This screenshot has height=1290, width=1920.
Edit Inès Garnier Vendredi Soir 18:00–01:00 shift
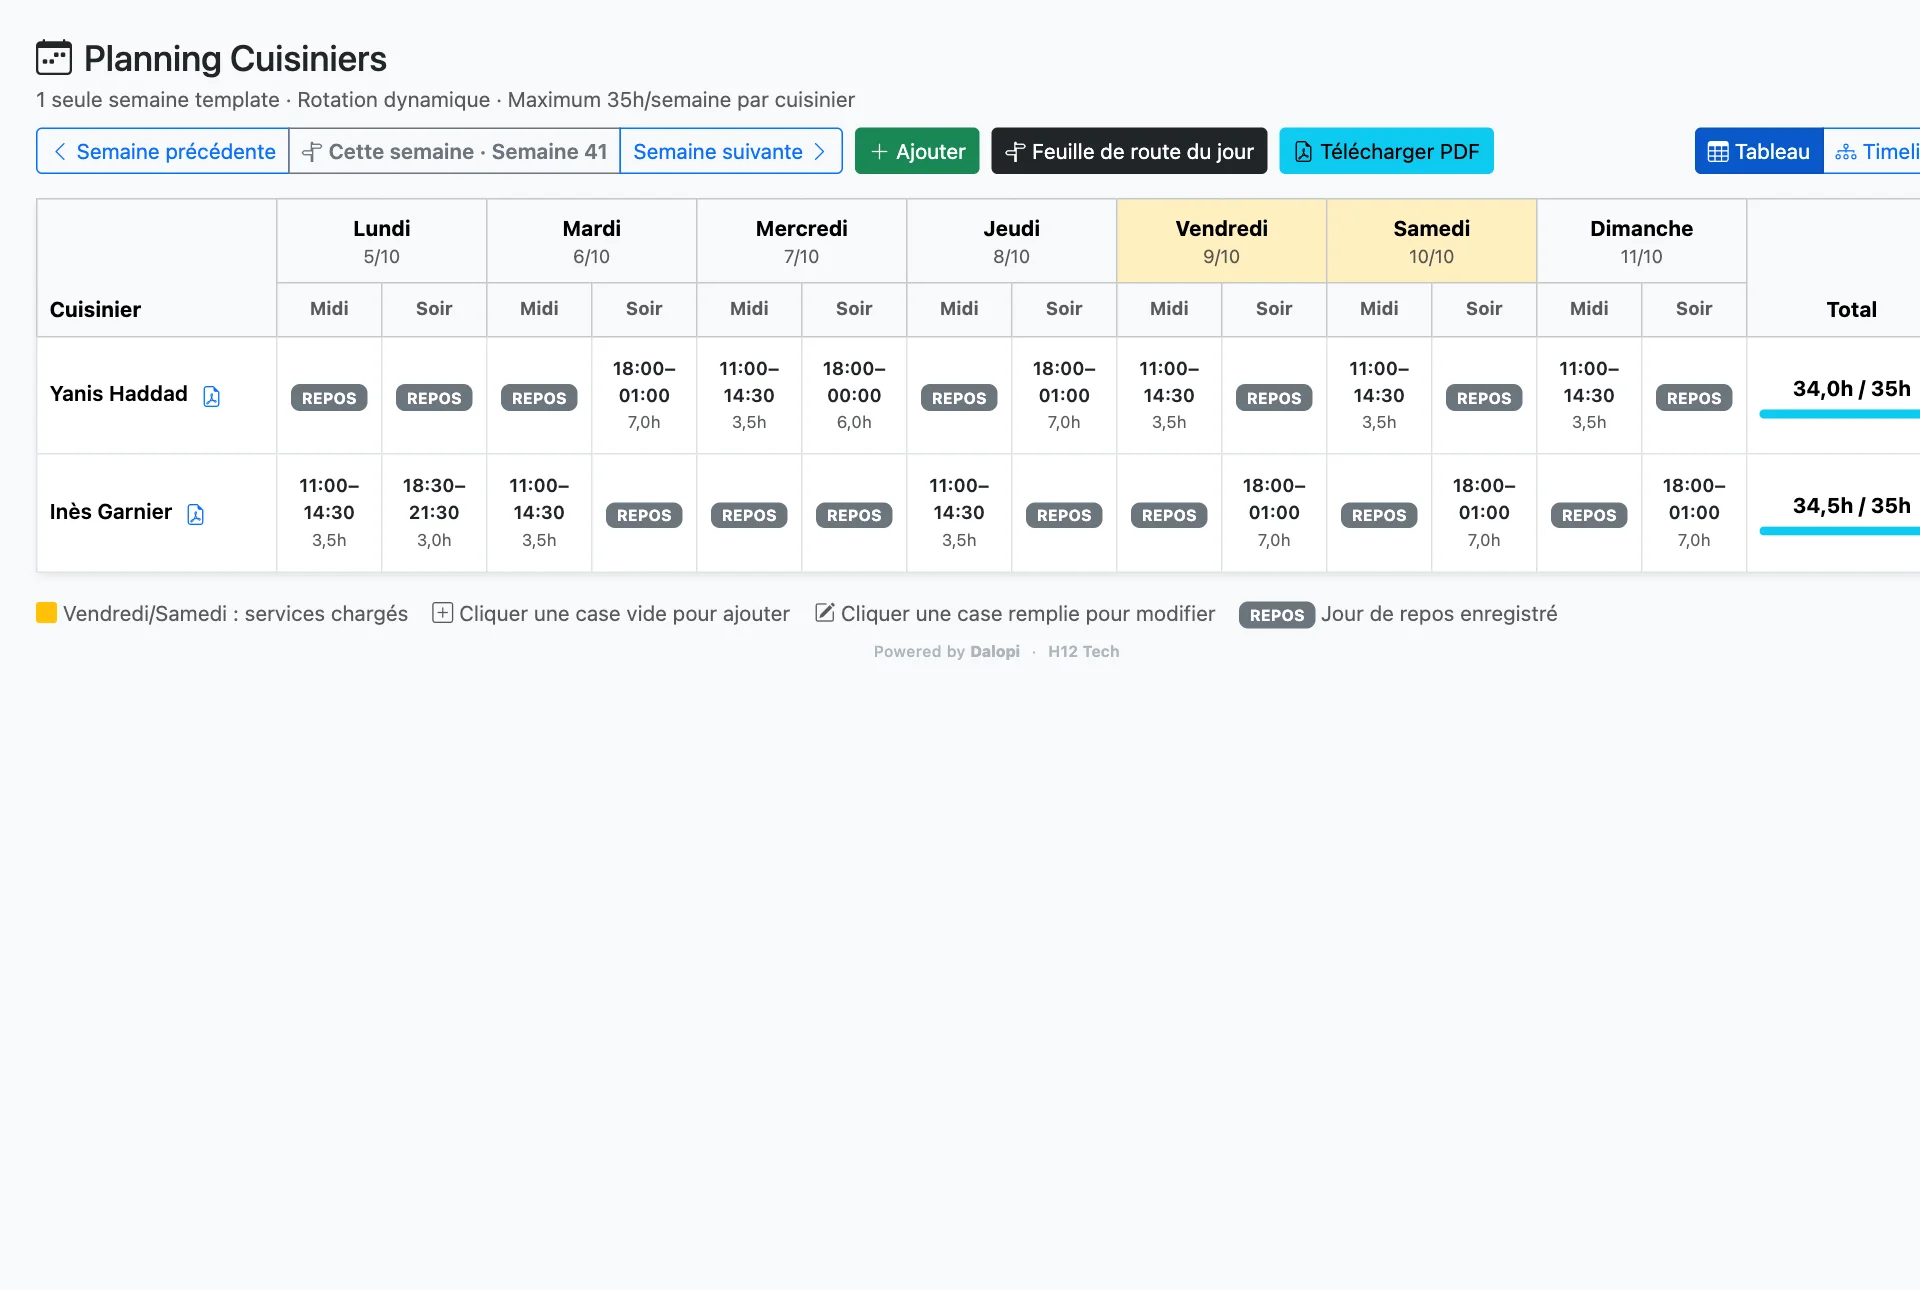point(1274,513)
